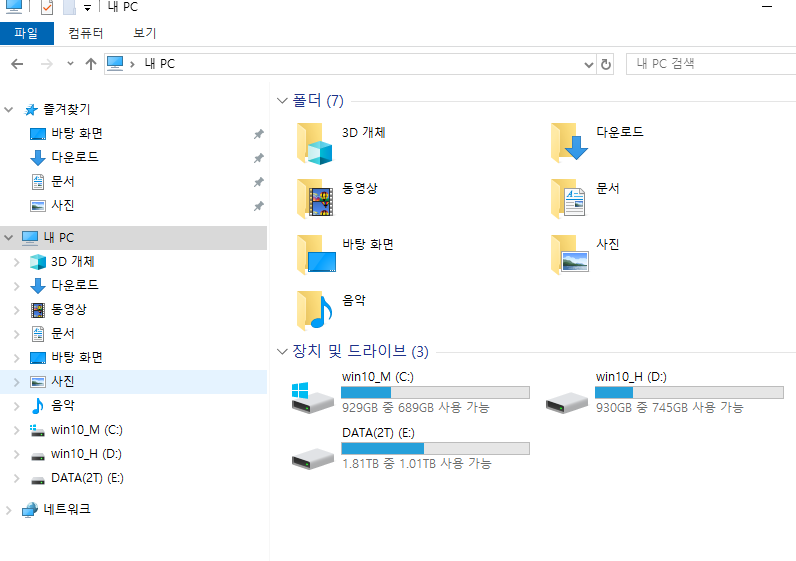Select 사진 under 내 PC tree

point(63,381)
